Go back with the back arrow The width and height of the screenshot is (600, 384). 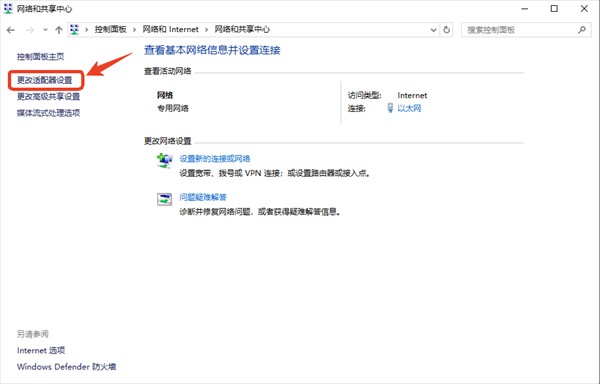click(11, 30)
